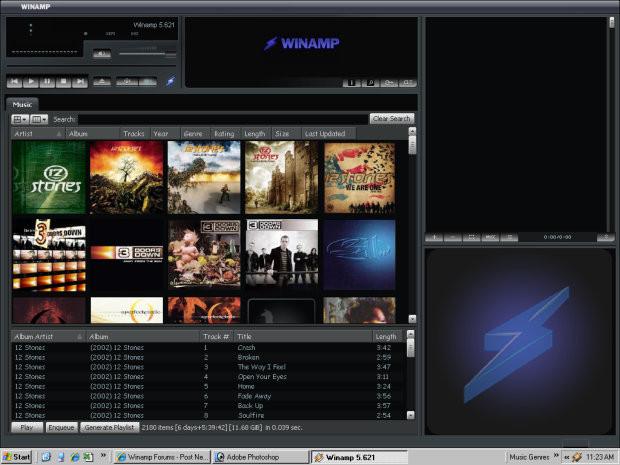The width and height of the screenshot is (620, 465).
Task: Mute audio with the speaker button
Action: [x=102, y=53]
